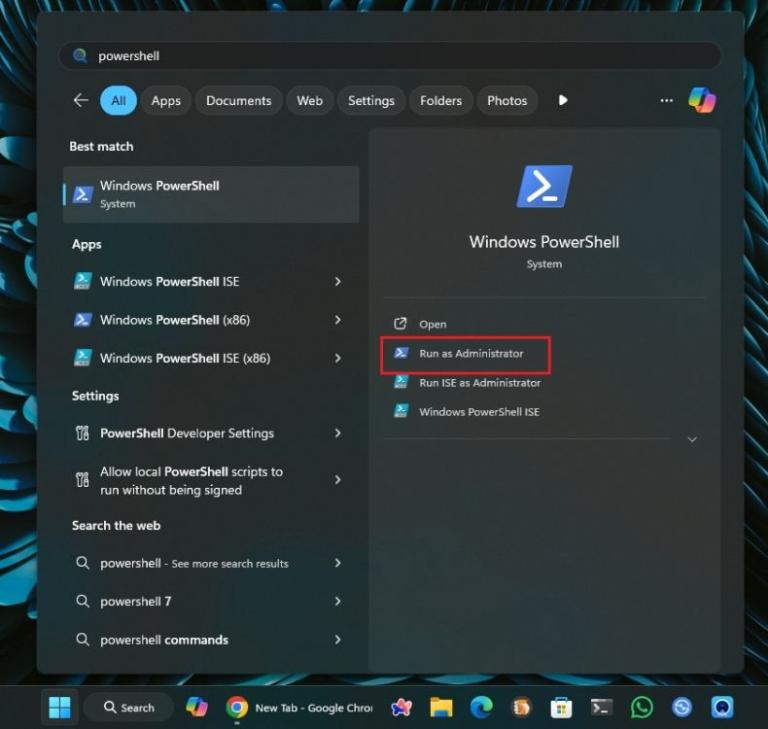
Task: Click the colorful pinwheel app in the taskbar
Action: pyautogui.click(x=401, y=707)
